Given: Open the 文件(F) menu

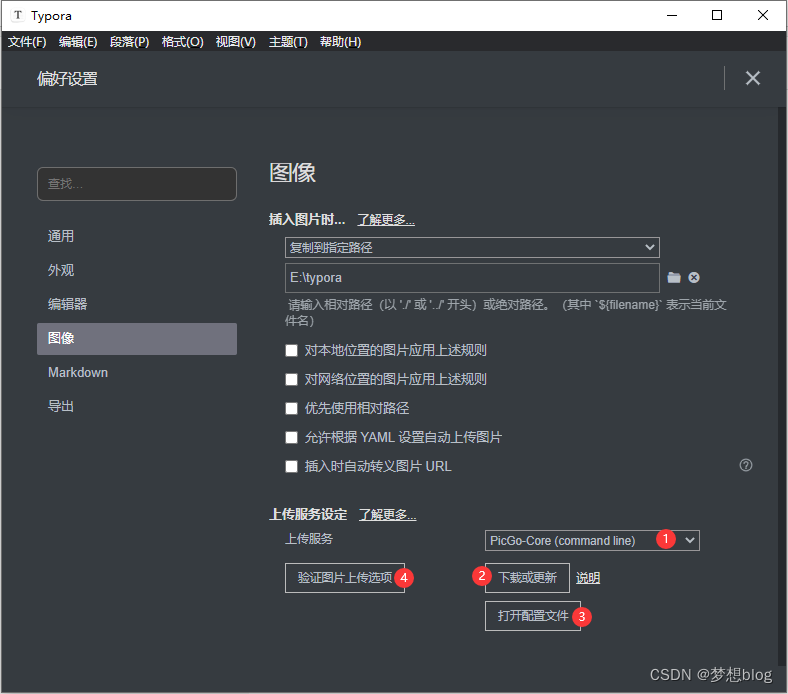Looking at the screenshot, I should coord(27,42).
